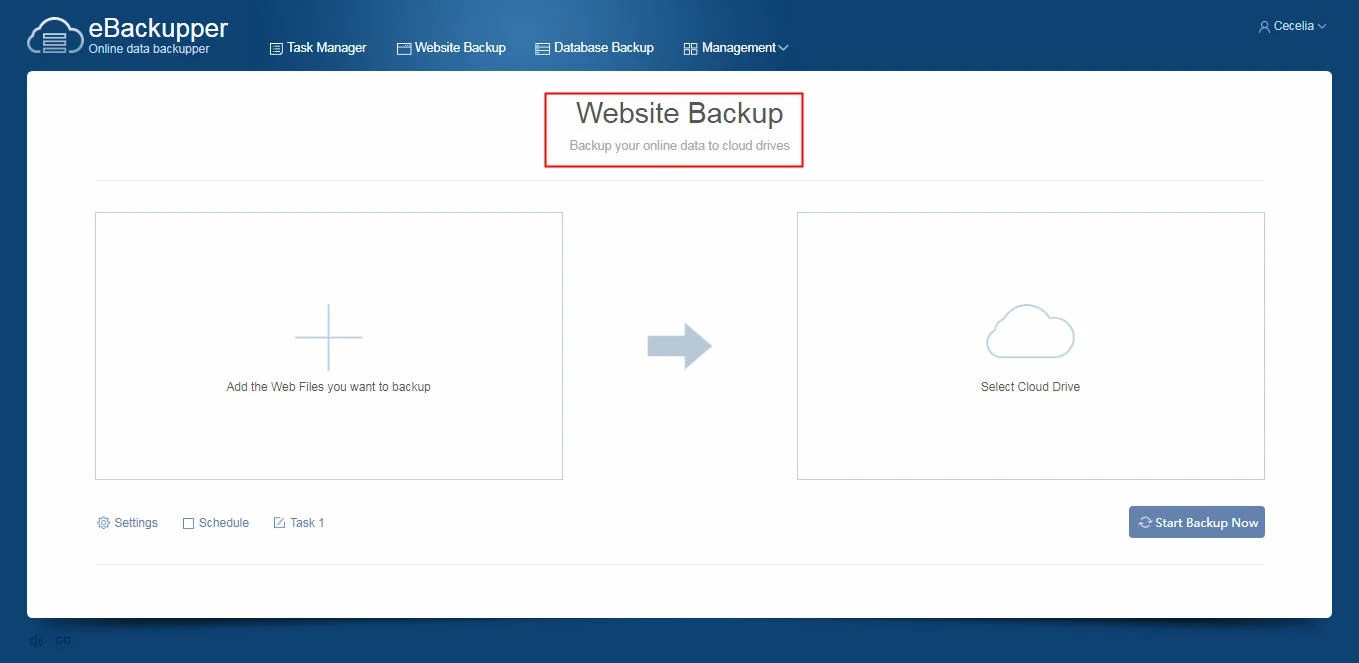
Task: Select the plus icon to add web files
Action: 328,336
